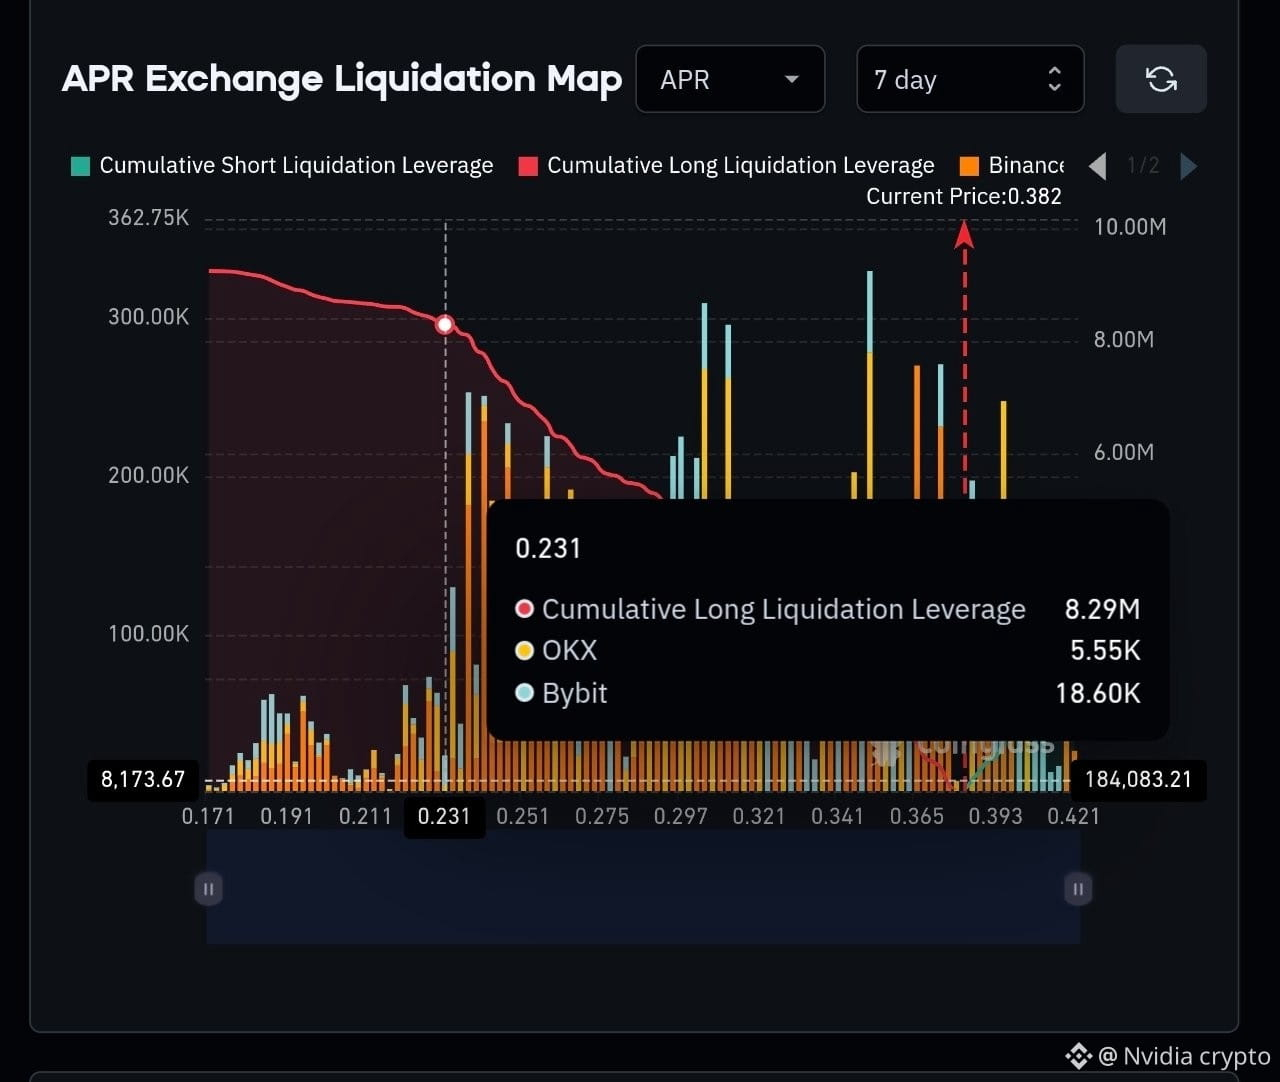Click the green Short Liquidation legend color square
The height and width of the screenshot is (1082, 1280).
(81, 166)
